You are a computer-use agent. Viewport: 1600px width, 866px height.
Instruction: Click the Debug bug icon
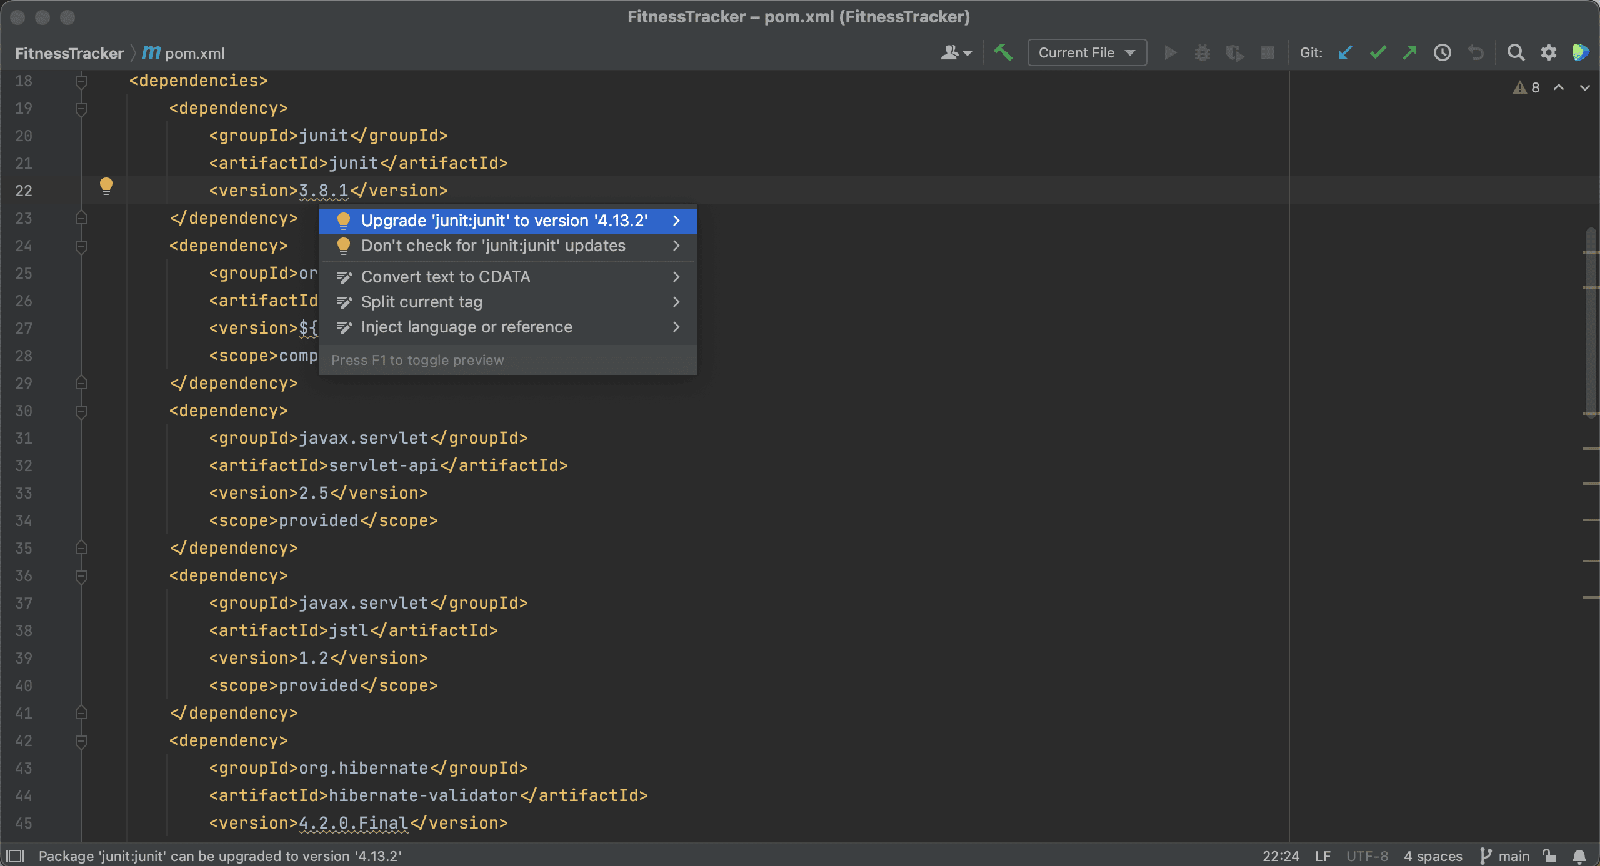pyautogui.click(x=1202, y=53)
